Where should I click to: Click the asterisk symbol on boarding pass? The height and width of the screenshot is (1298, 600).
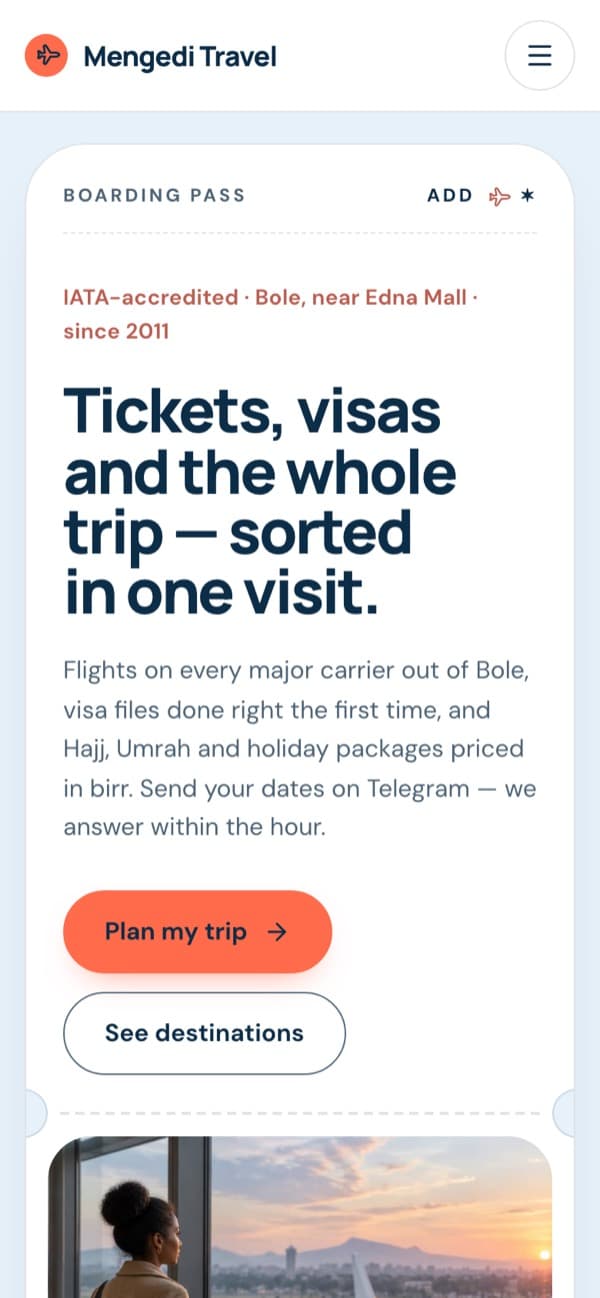(528, 195)
